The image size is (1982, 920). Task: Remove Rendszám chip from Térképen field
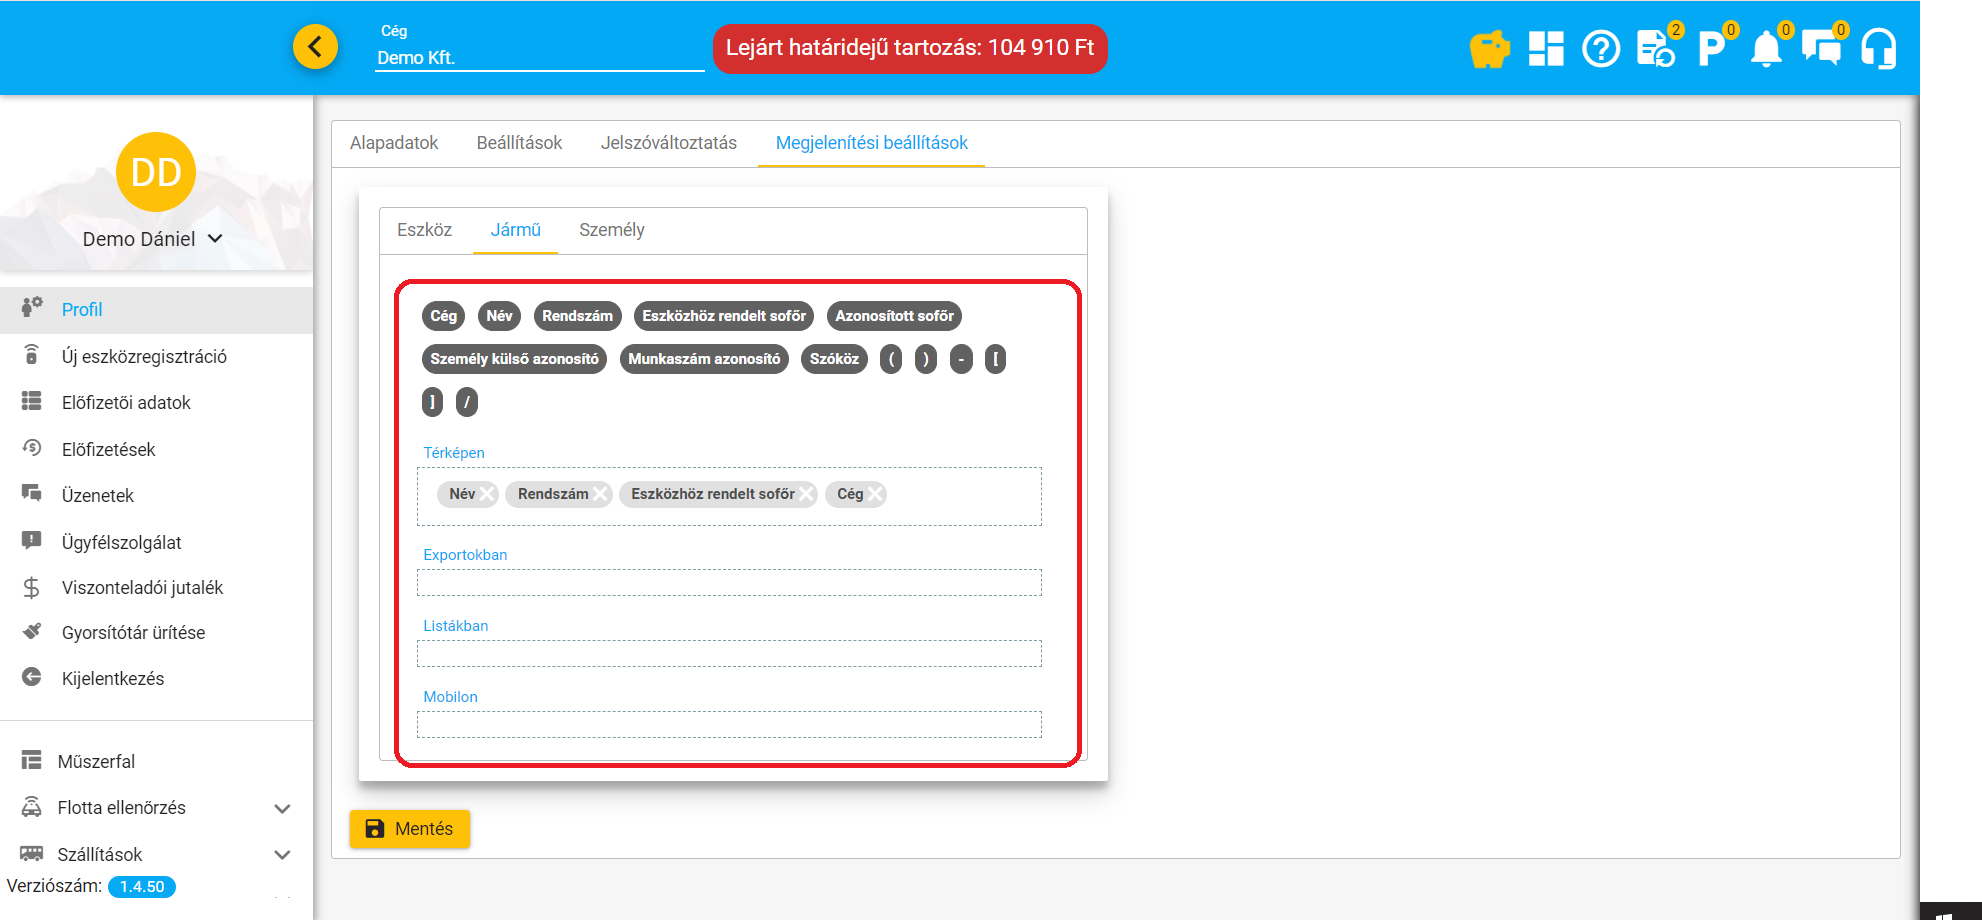coord(600,494)
